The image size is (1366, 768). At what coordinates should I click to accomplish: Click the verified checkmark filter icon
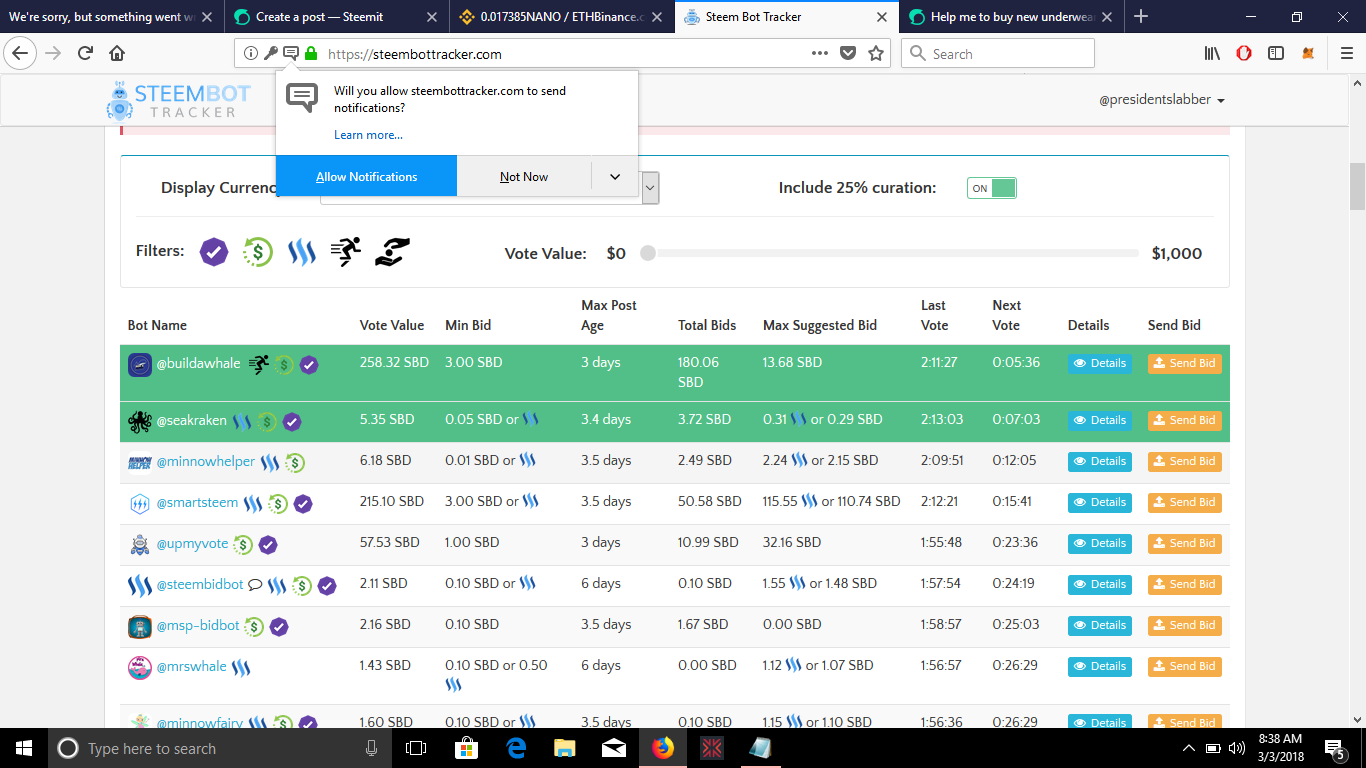point(214,252)
